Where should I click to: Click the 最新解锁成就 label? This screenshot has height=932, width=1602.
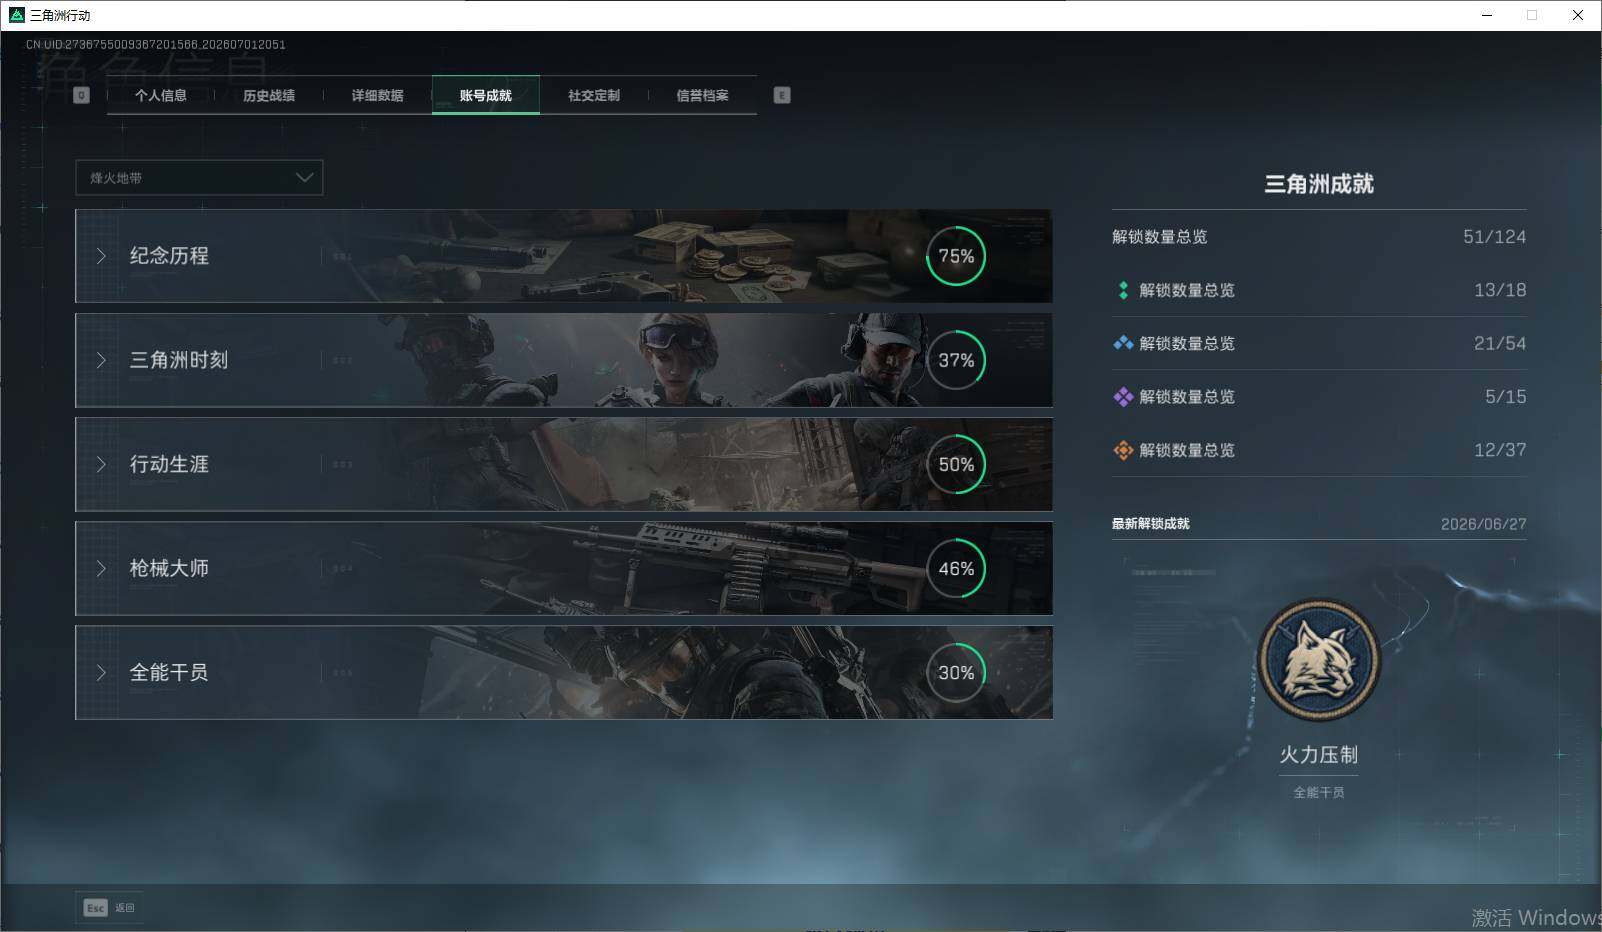coord(1151,524)
